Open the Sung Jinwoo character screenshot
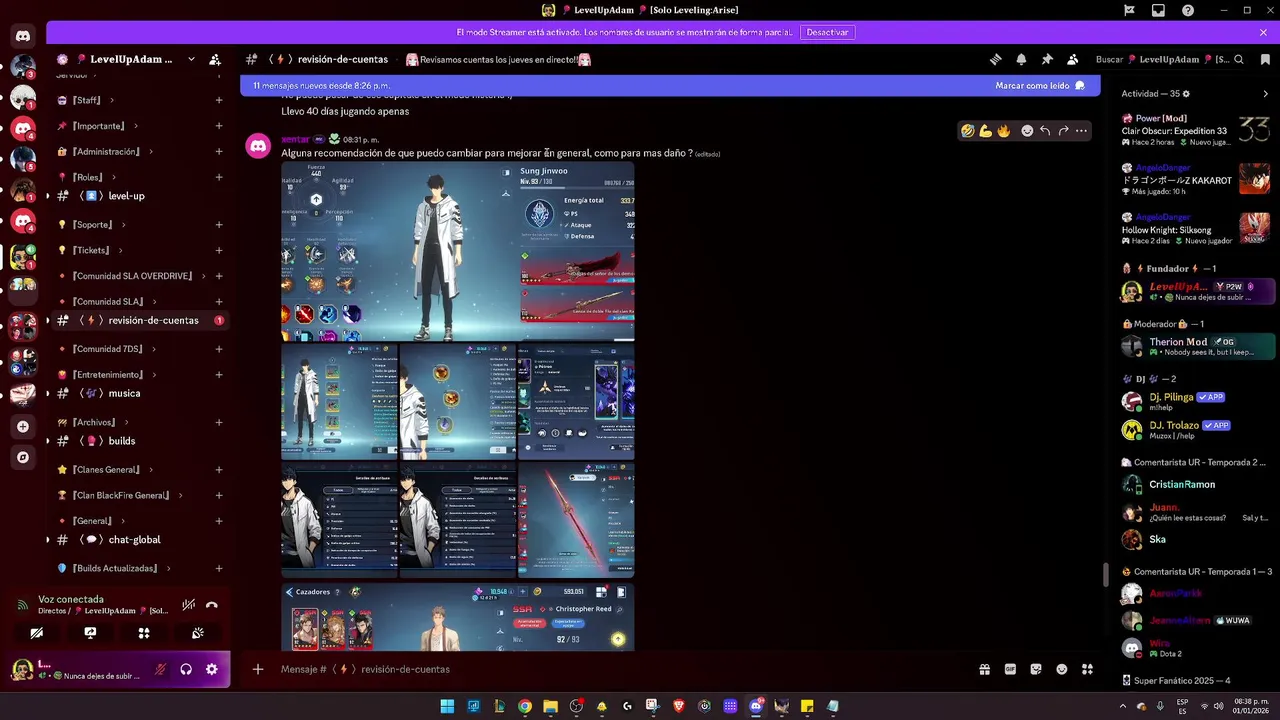This screenshot has height=720, width=1280. coord(457,252)
